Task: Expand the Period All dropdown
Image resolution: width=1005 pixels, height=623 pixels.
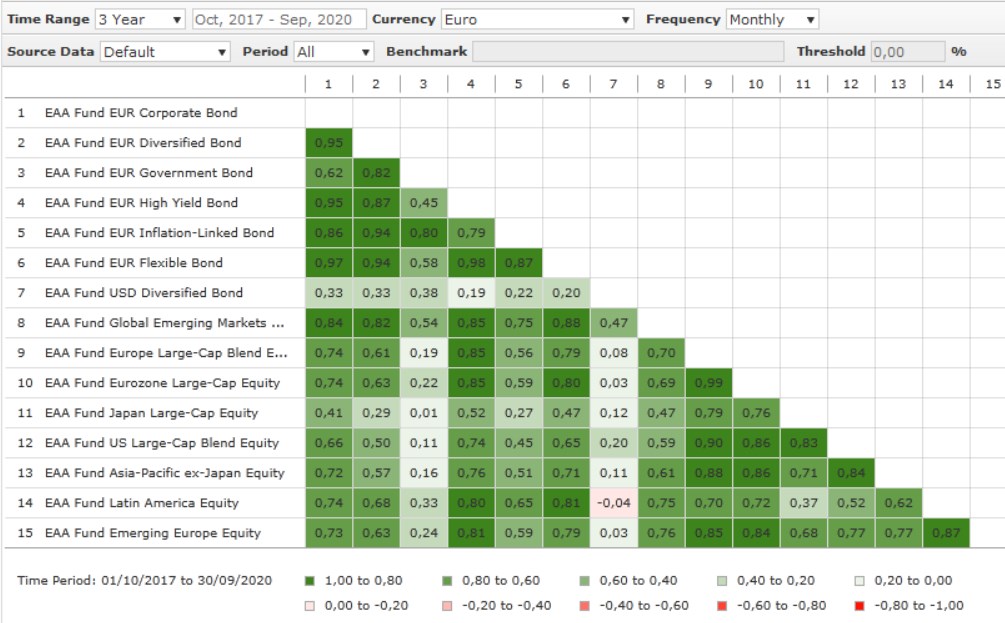Action: (x=333, y=51)
